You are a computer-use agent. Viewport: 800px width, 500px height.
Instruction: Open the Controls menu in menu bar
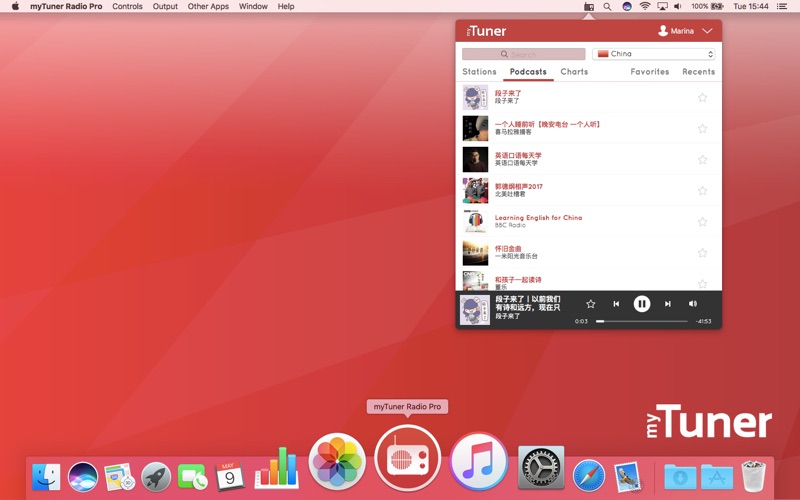[127, 6]
